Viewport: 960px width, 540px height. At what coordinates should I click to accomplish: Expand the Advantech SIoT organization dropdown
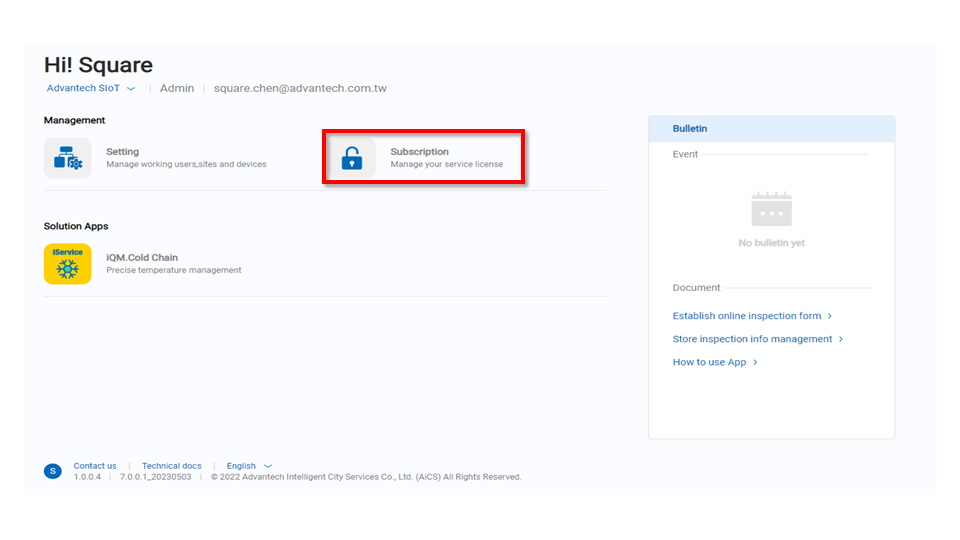pos(130,89)
